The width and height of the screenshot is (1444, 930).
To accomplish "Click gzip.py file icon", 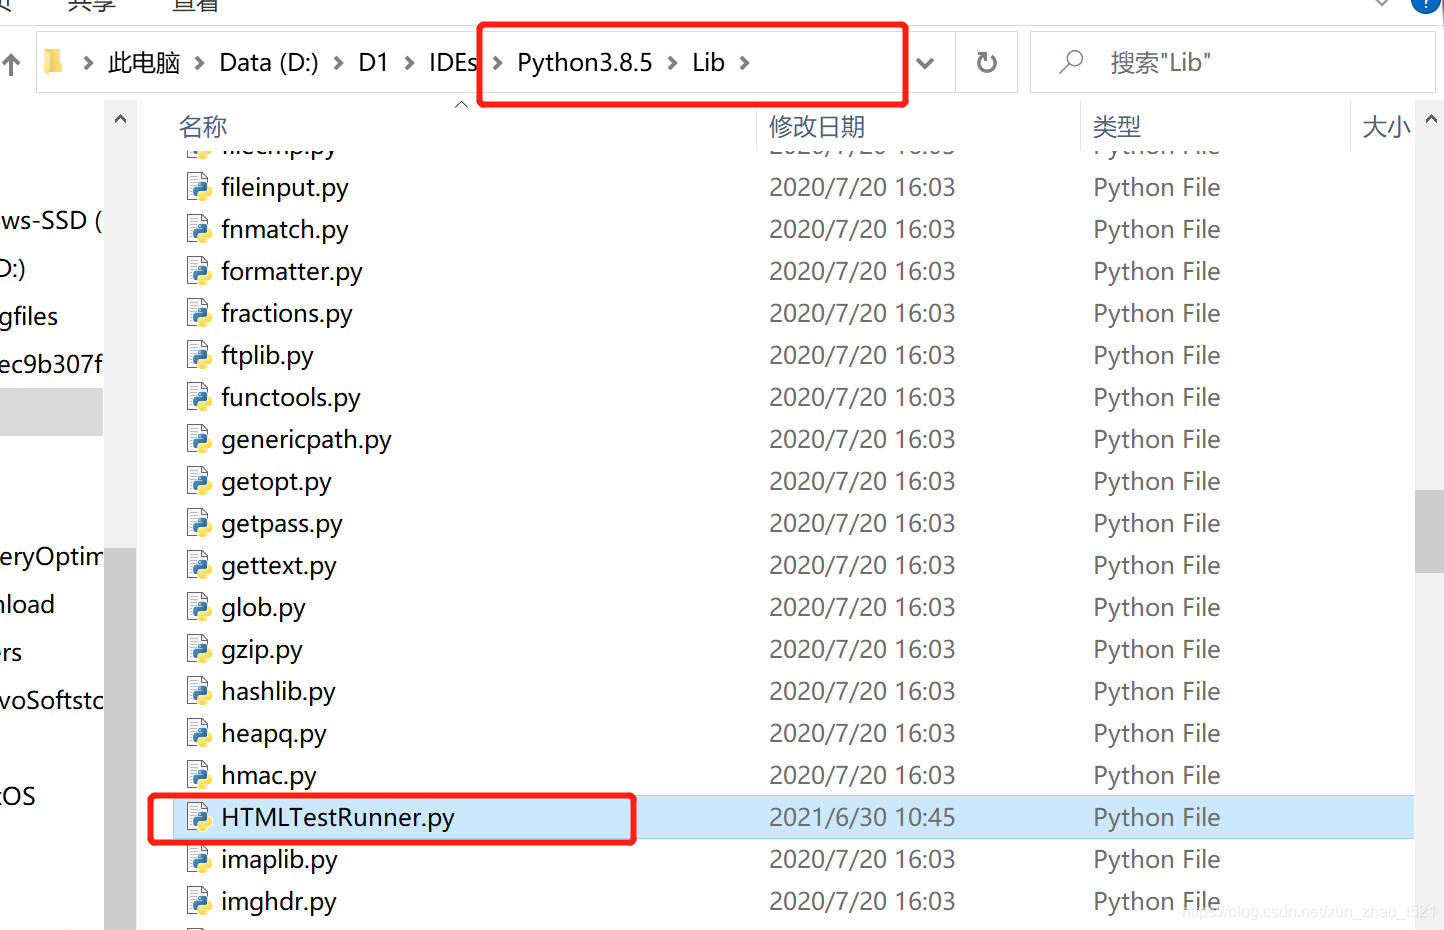I will (x=199, y=649).
